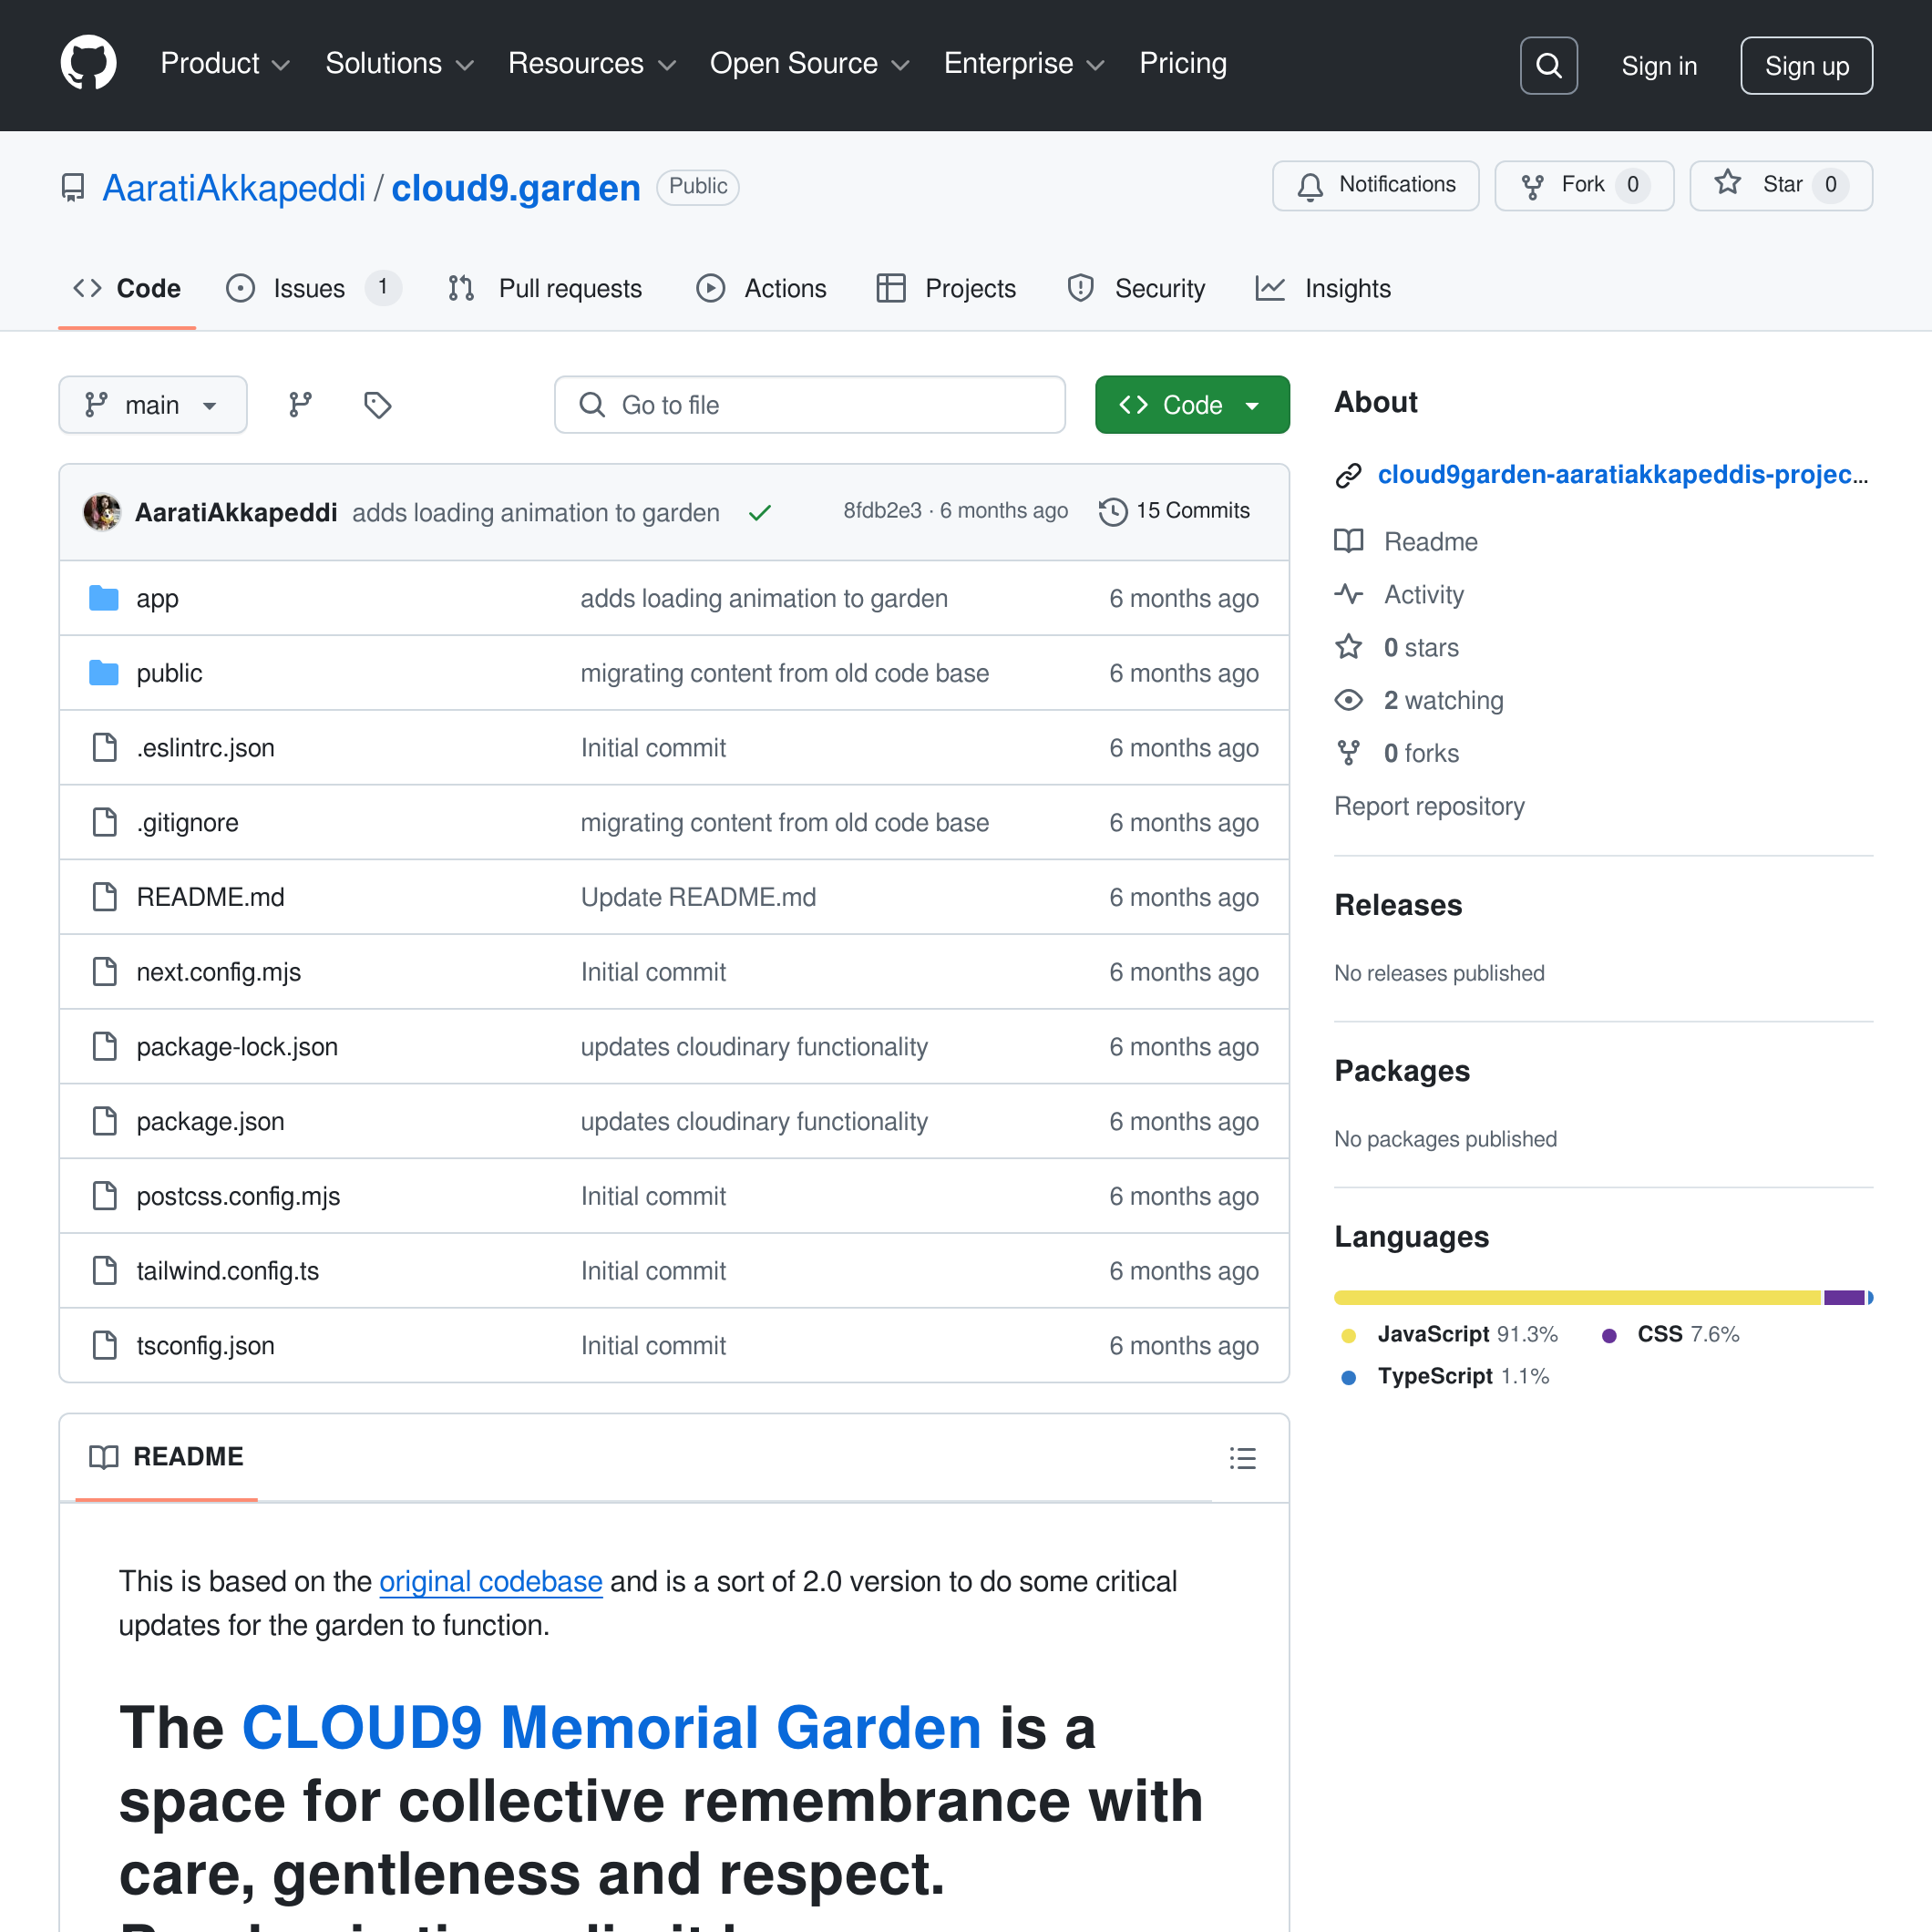Screen dimensions: 1932x1932
Task: Open the original codebase link
Action: (x=491, y=1581)
